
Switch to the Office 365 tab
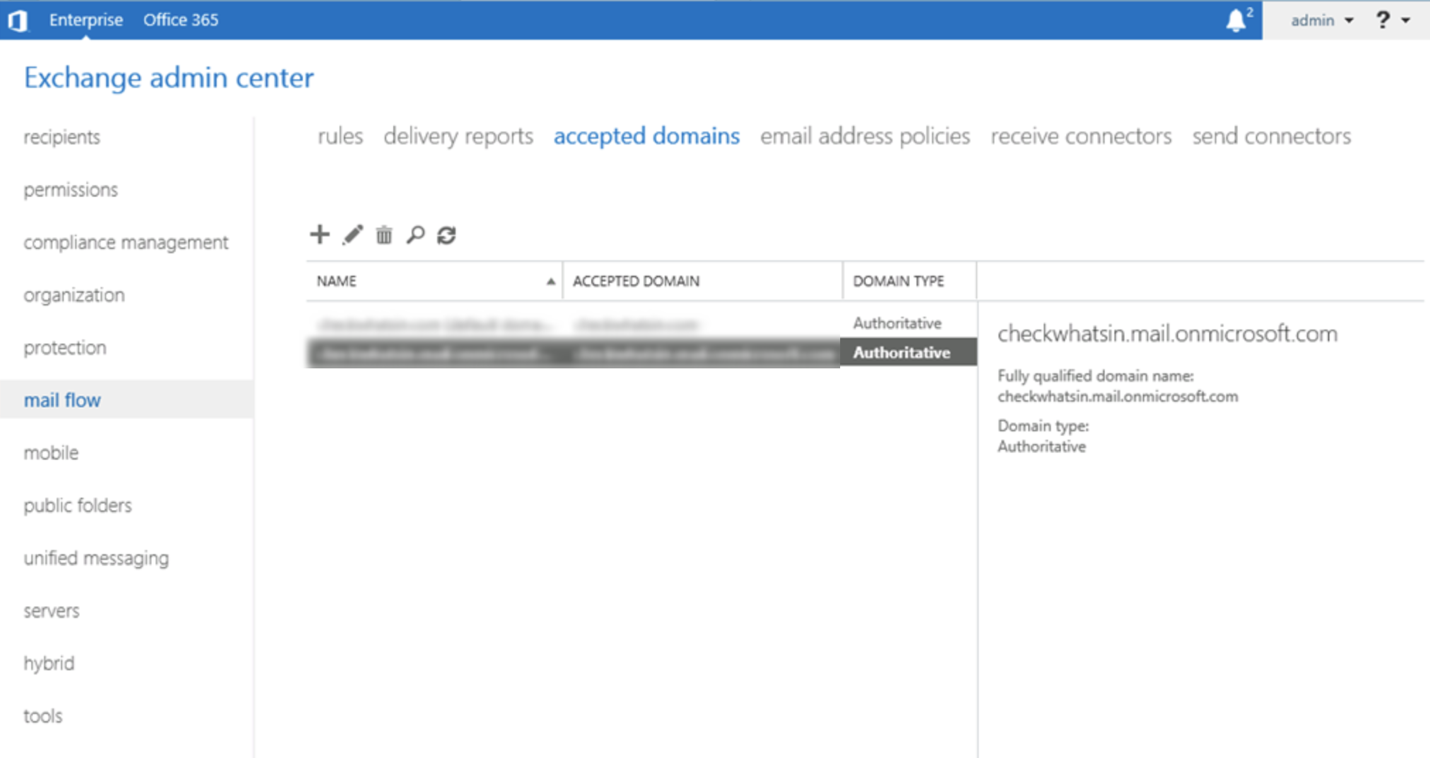coord(181,20)
